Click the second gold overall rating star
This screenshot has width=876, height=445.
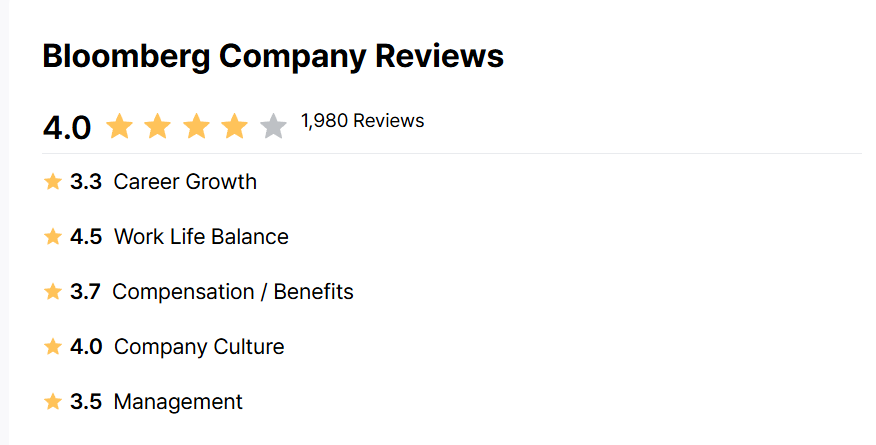158,126
